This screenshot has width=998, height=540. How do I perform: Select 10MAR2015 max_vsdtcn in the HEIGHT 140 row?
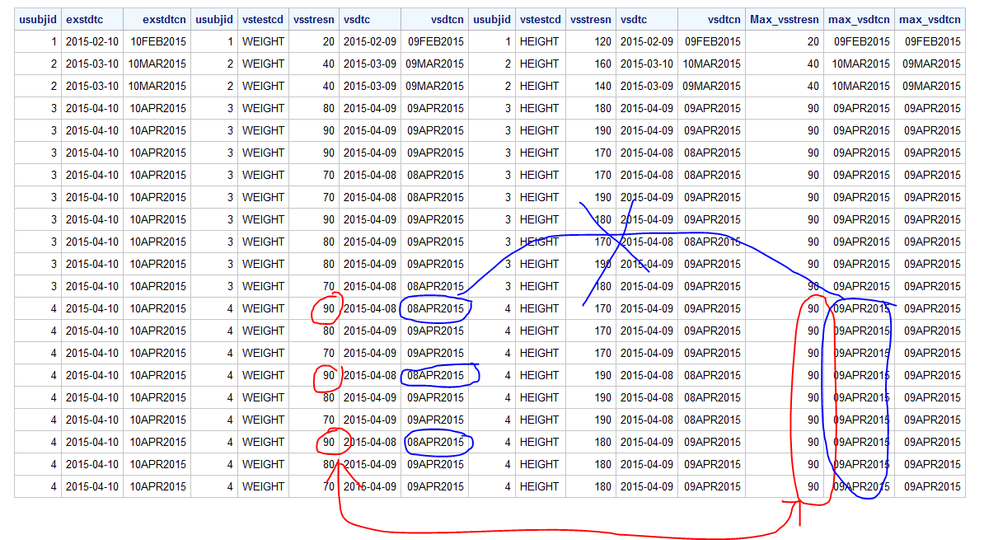pos(859,87)
